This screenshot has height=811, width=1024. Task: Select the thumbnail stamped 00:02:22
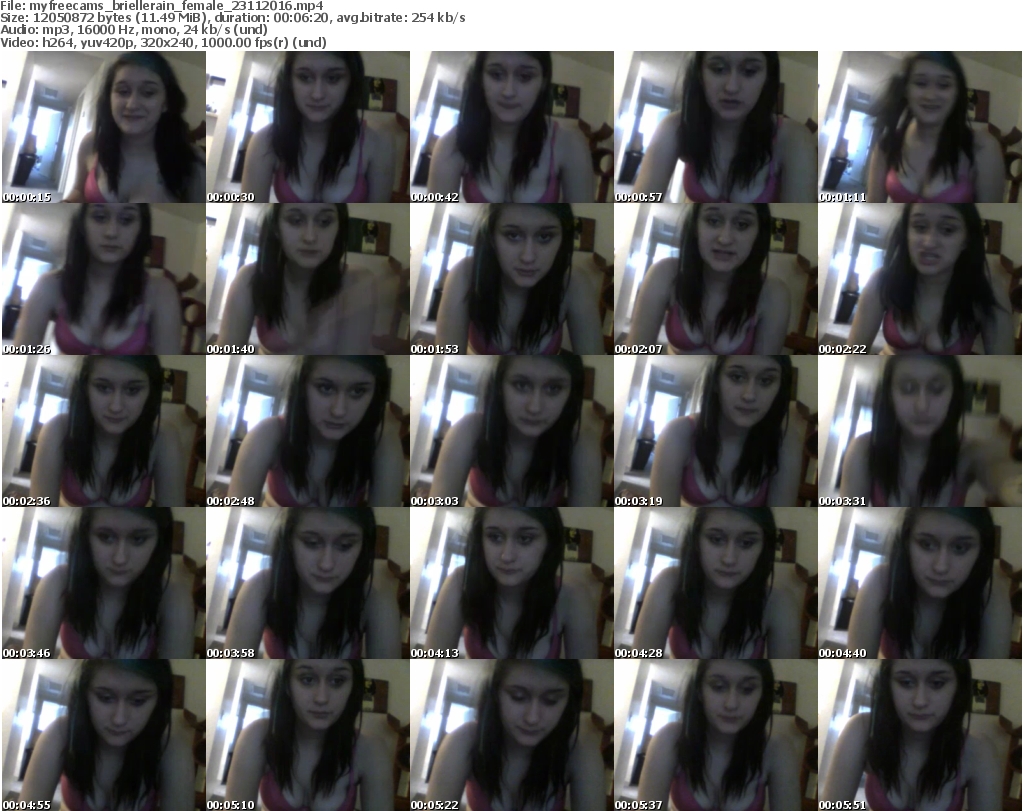[x=920, y=279]
